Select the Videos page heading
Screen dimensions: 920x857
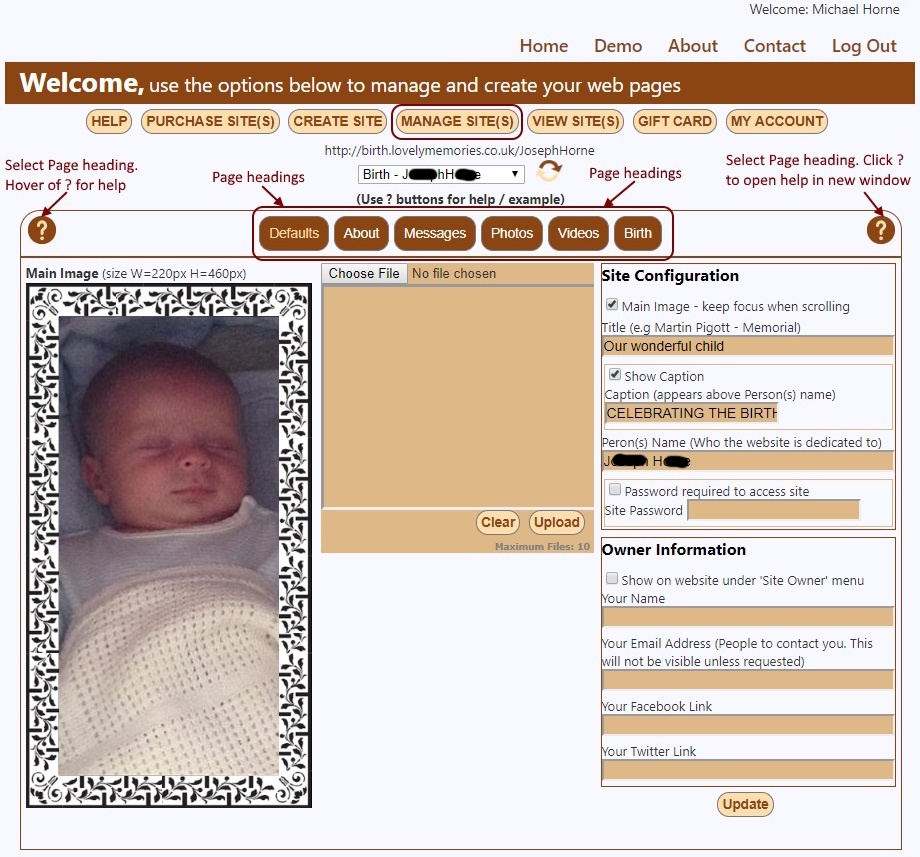pyautogui.click(x=578, y=233)
